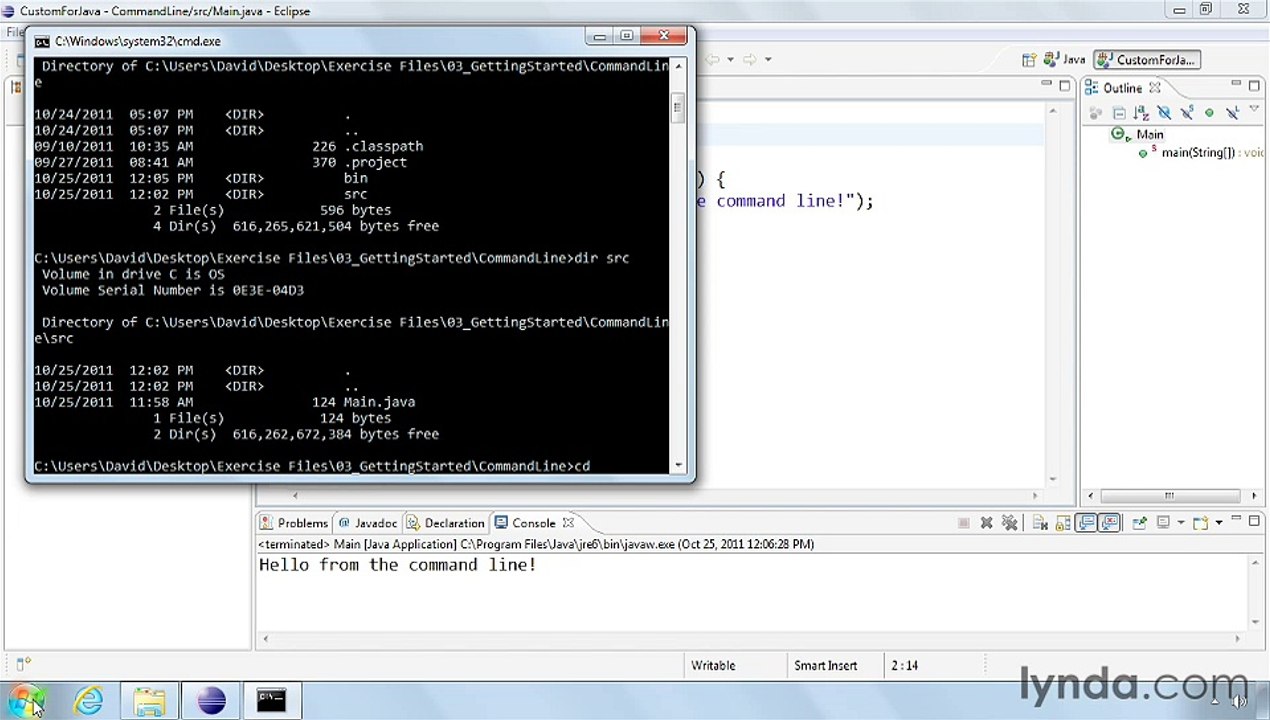Viewport: 1270px width, 720px height.
Task: Maximize the Console view
Action: 1254,521
